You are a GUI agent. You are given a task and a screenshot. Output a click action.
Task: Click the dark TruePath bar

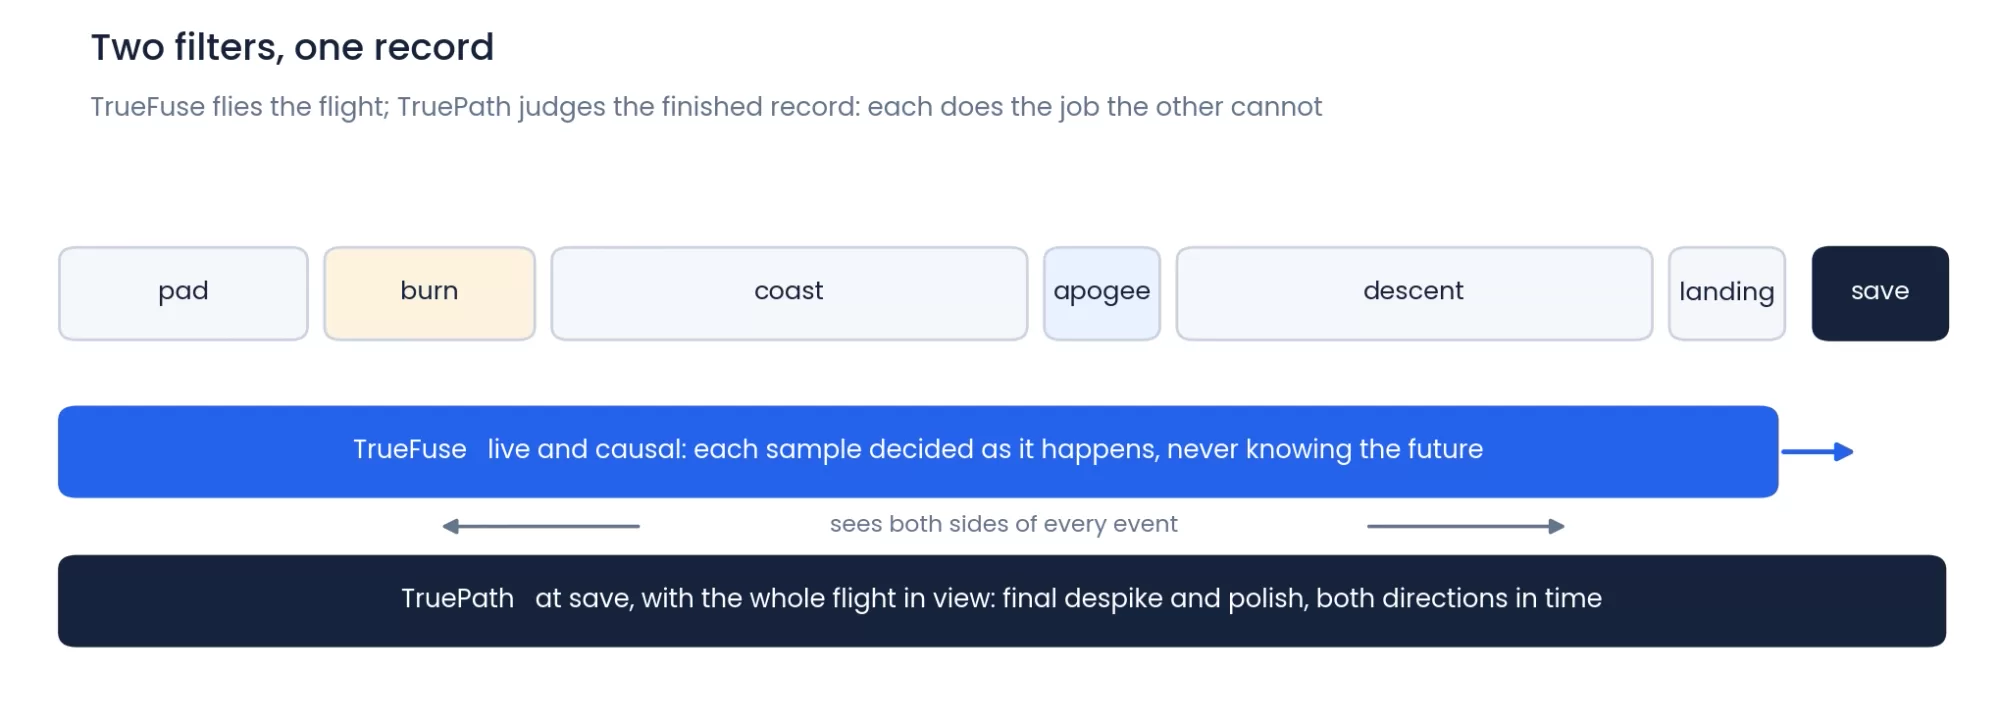coord(1002,601)
